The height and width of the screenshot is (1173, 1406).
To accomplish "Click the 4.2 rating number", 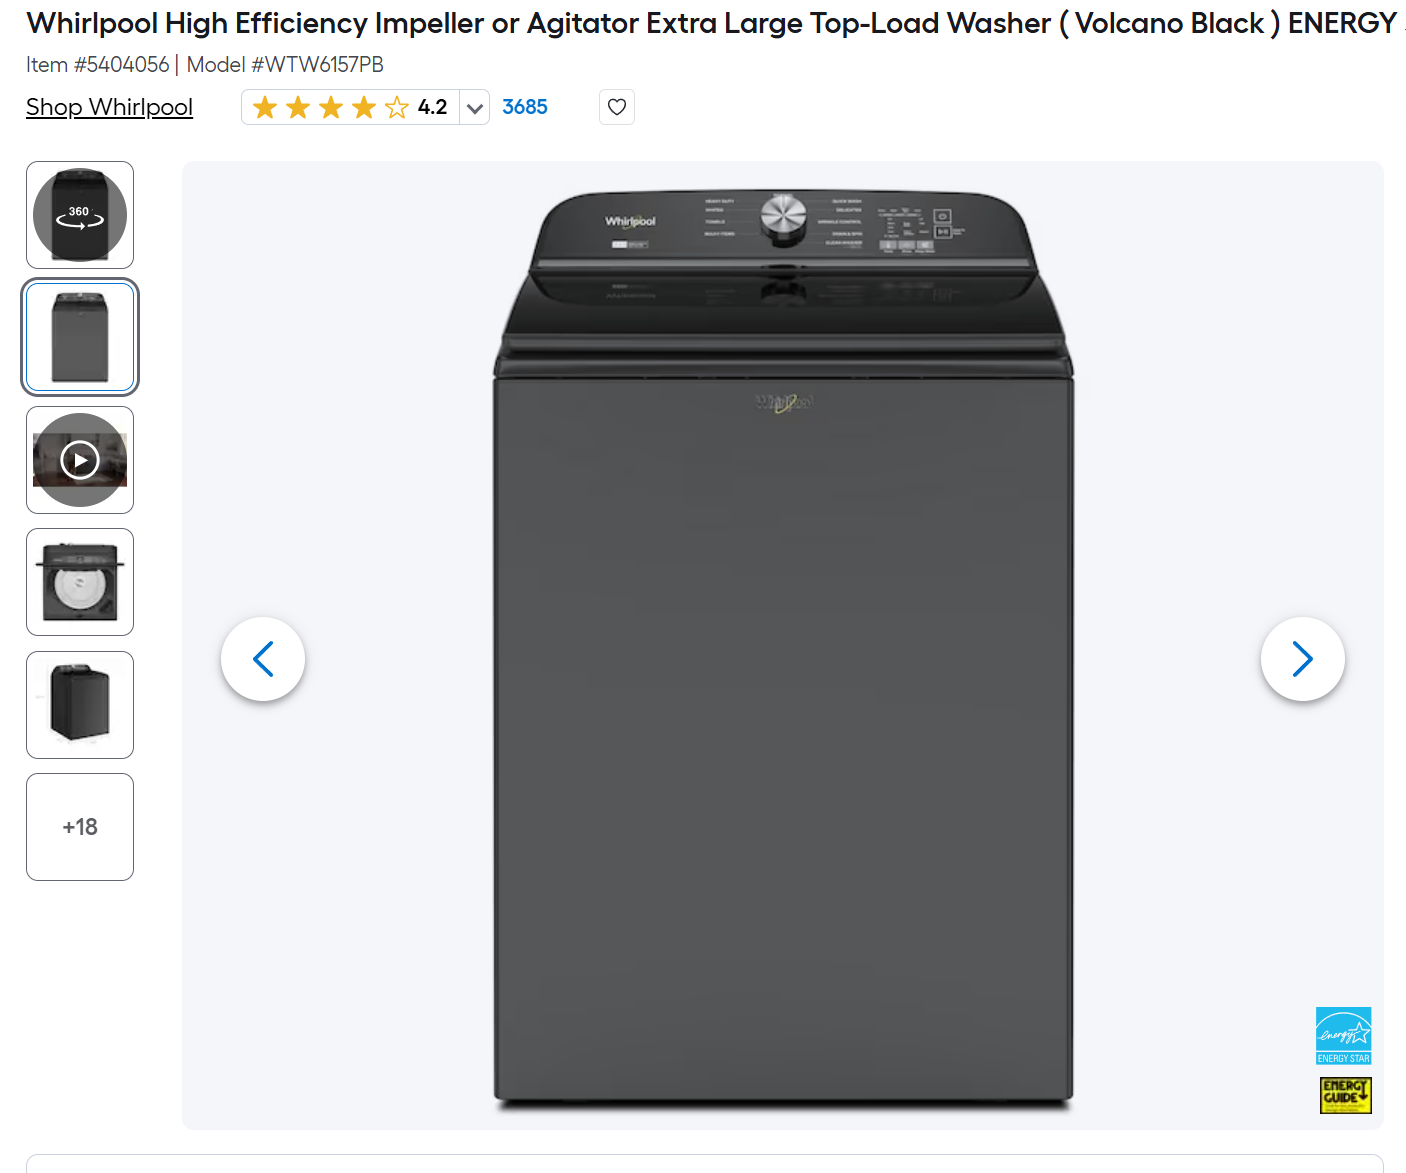I will [432, 107].
